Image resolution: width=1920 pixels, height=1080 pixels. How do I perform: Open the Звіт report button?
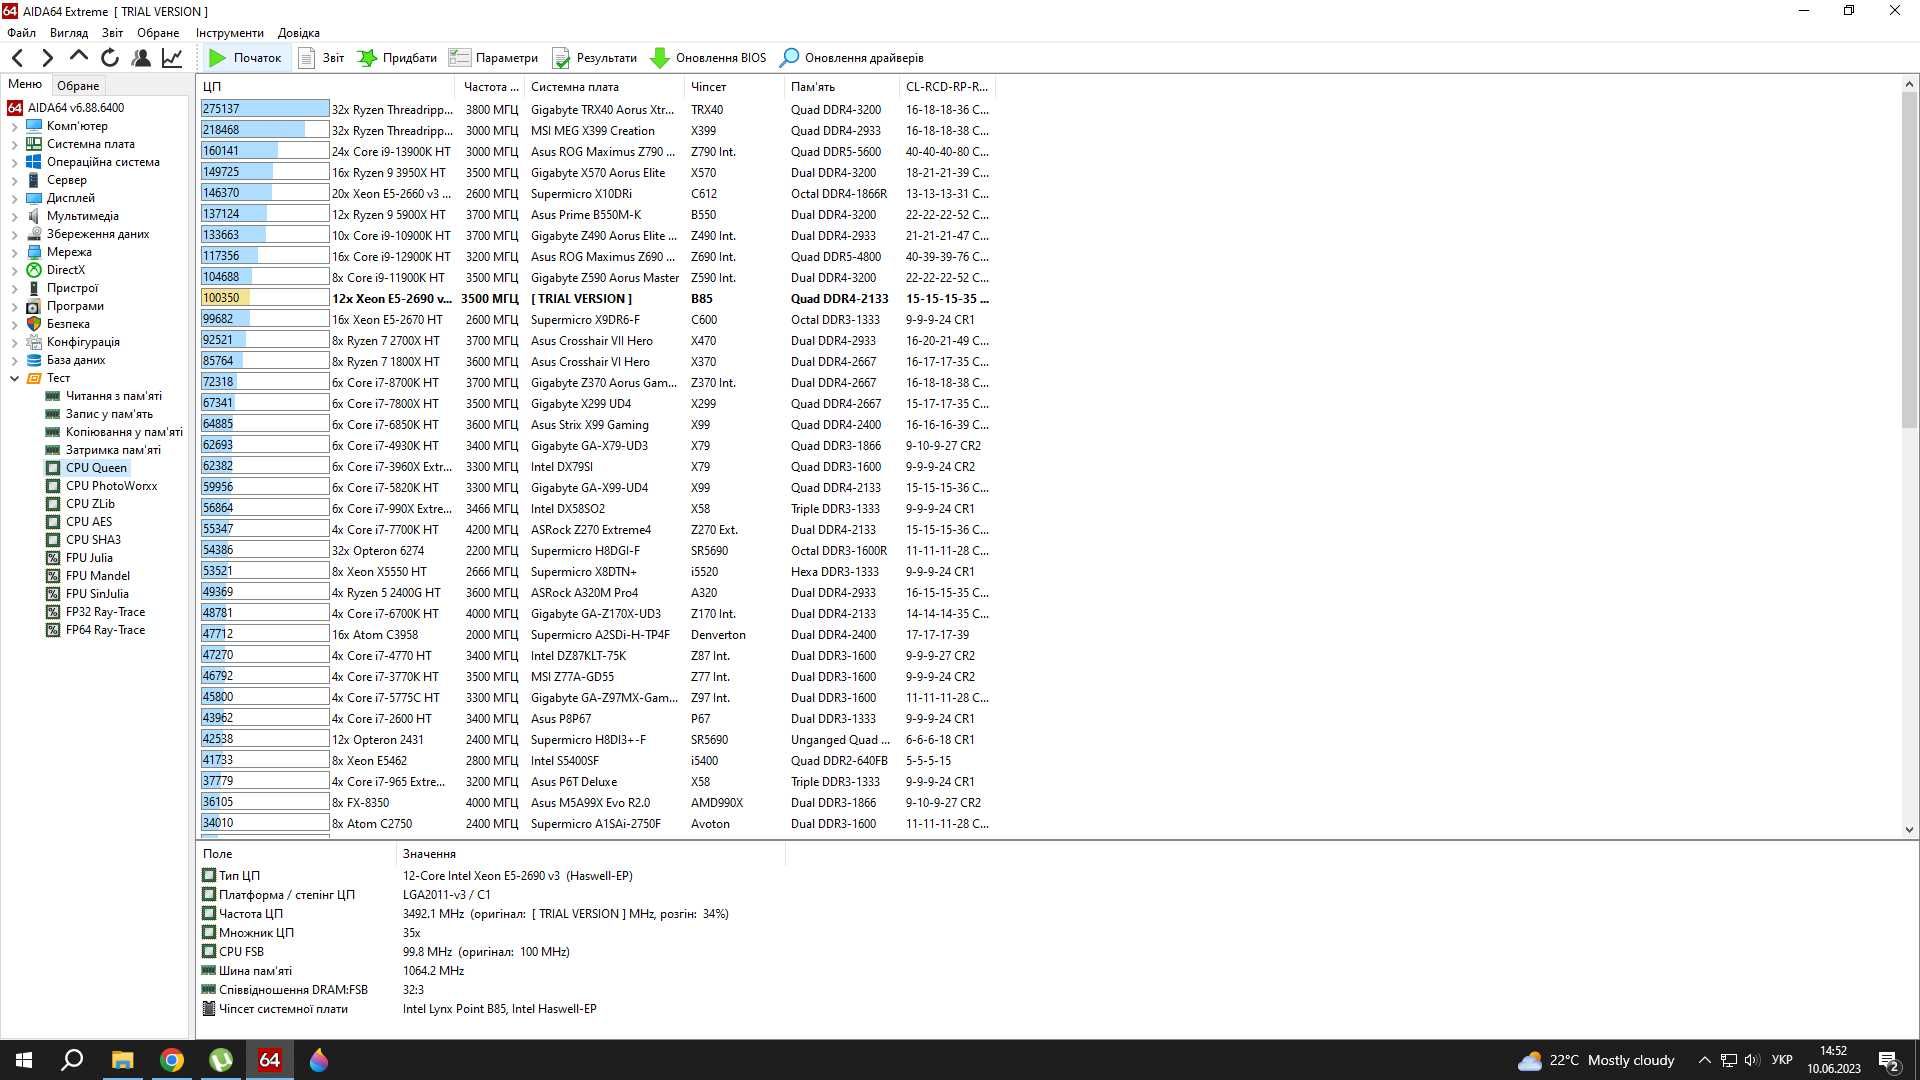(x=321, y=58)
